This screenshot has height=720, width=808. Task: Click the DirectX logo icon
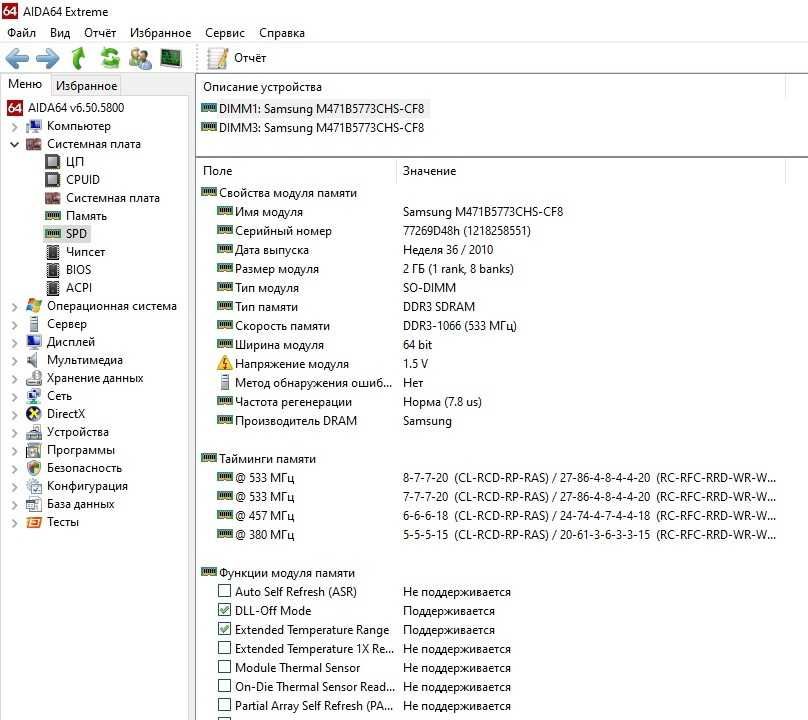pos(33,414)
